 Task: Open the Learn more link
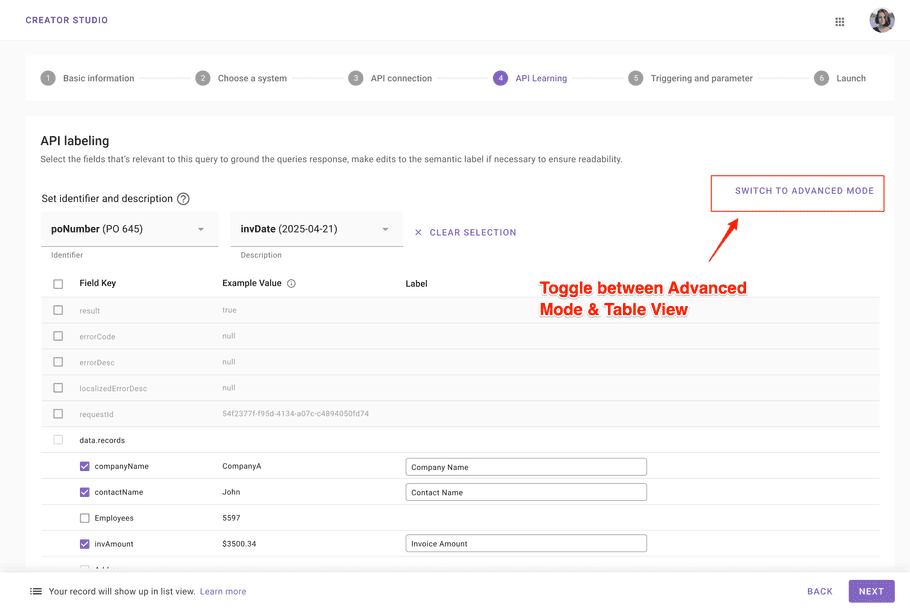[223, 591]
